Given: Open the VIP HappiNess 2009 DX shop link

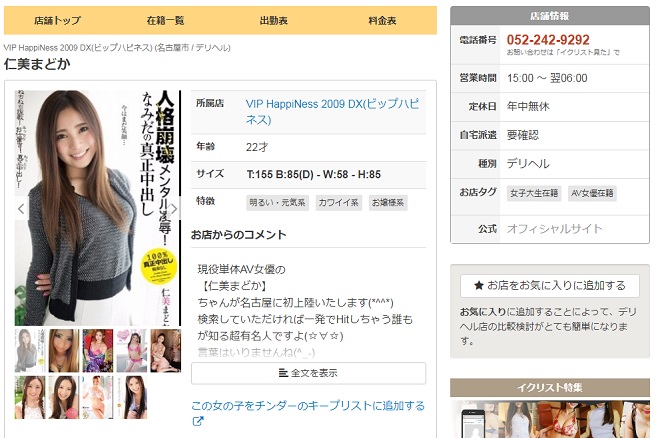Looking at the screenshot, I should [320, 110].
